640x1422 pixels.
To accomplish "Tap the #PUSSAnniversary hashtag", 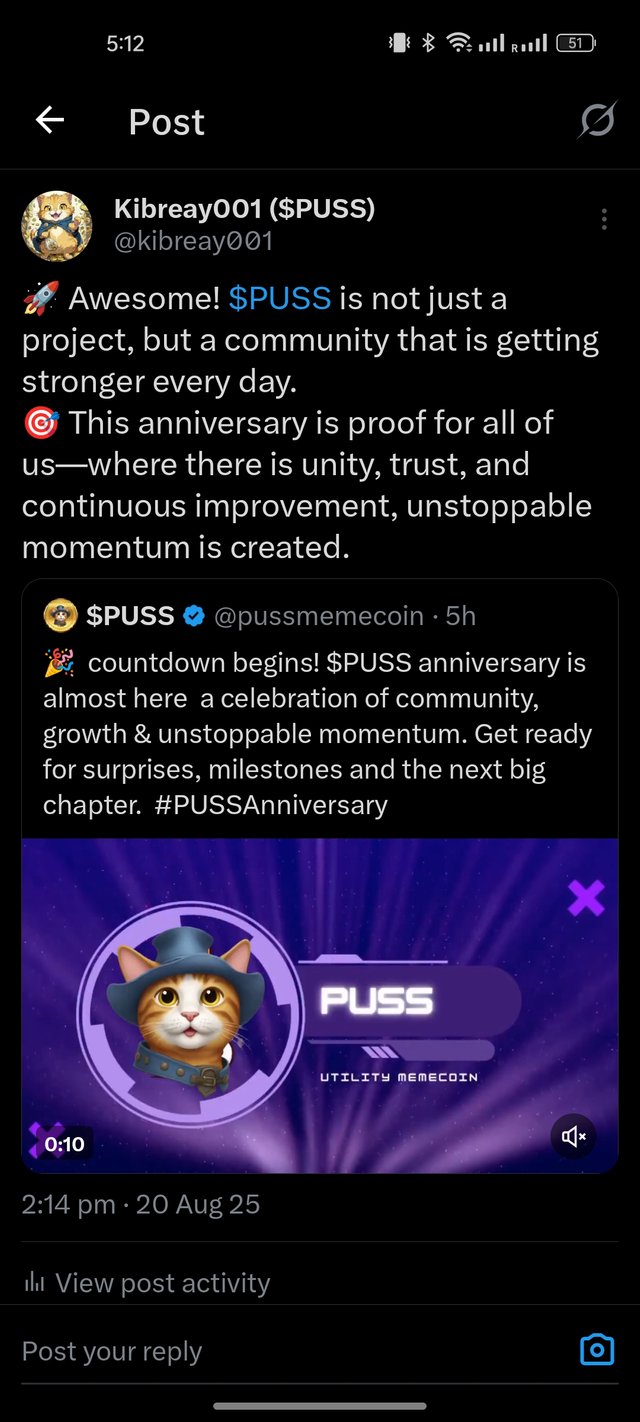I will pos(271,805).
